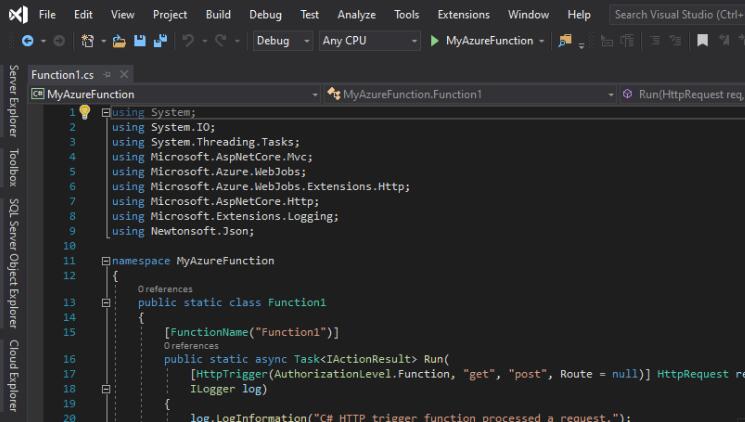Collapse the Run method body region
This screenshot has width=745, height=422.
click(106, 389)
